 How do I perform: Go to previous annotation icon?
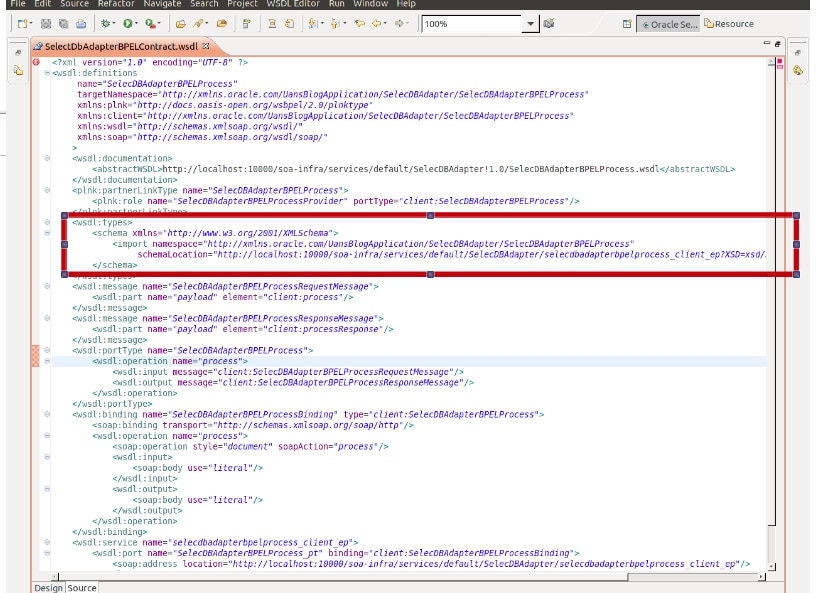point(335,23)
